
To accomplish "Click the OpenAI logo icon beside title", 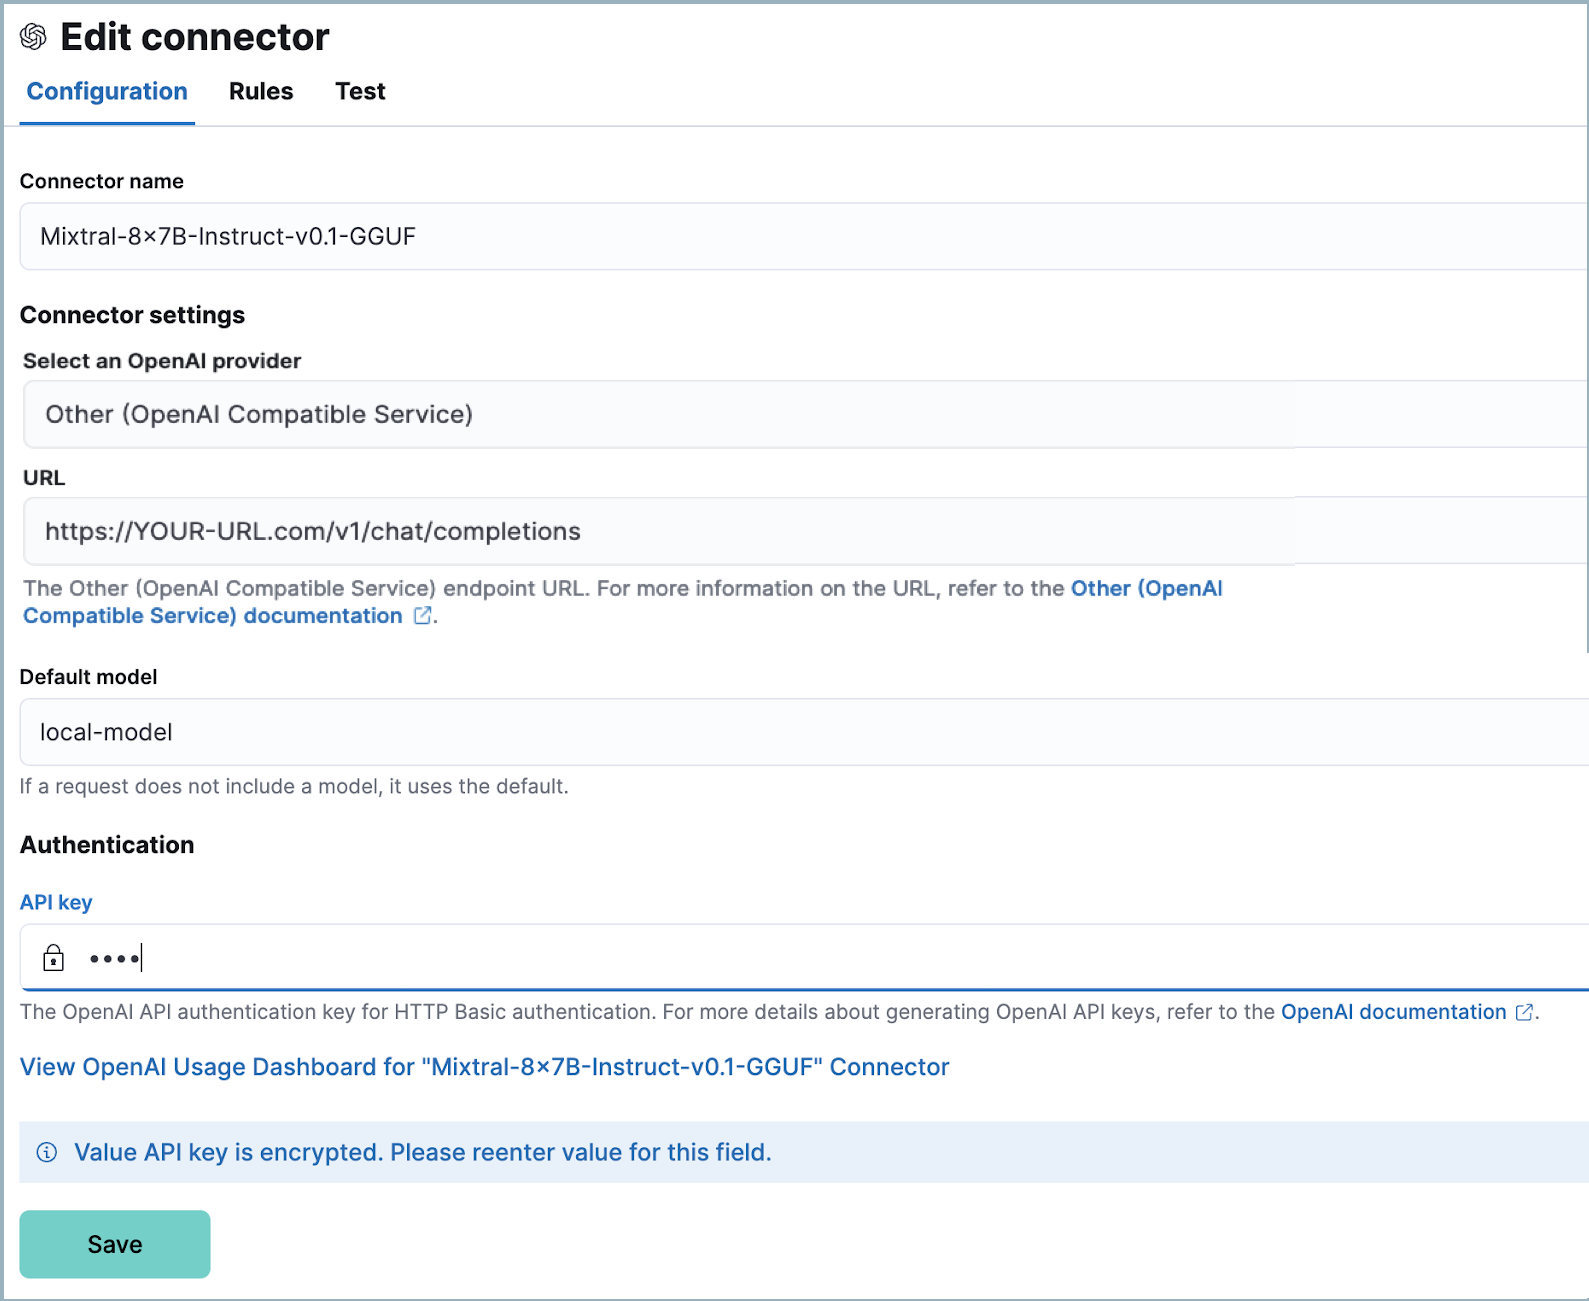I will [33, 37].
